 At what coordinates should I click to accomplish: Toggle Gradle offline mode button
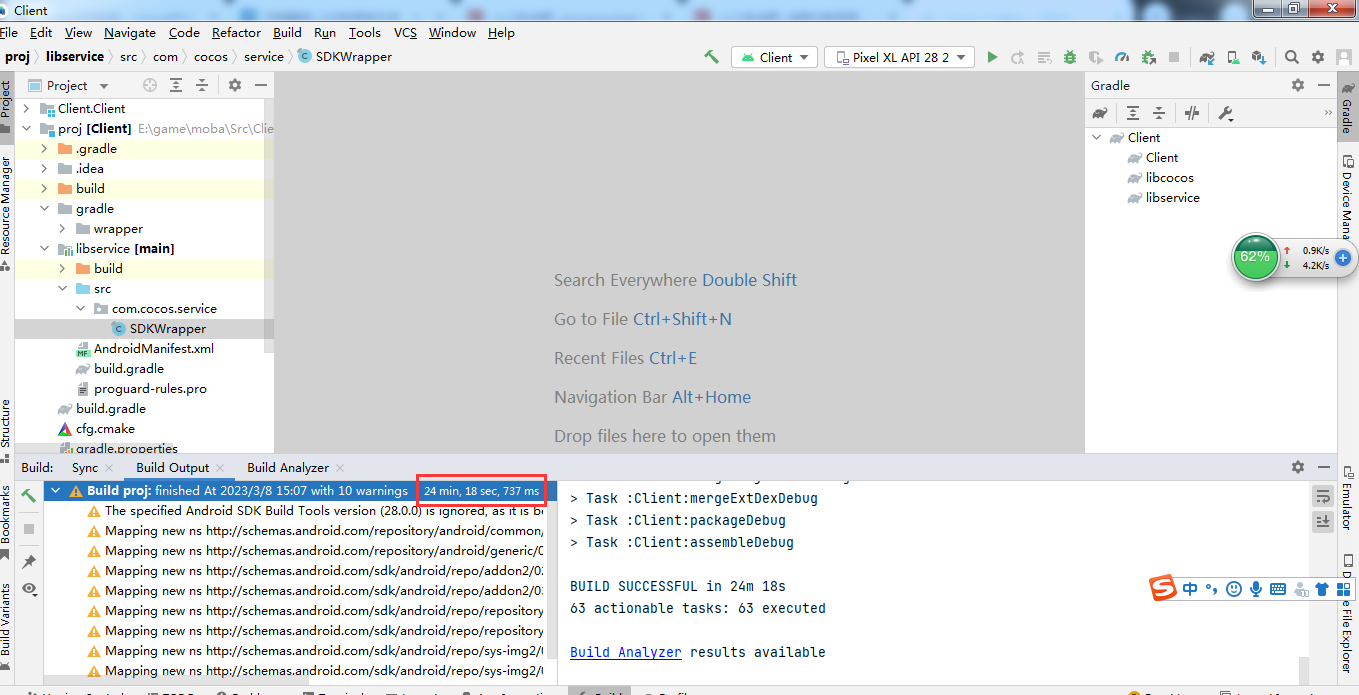click(x=1192, y=113)
